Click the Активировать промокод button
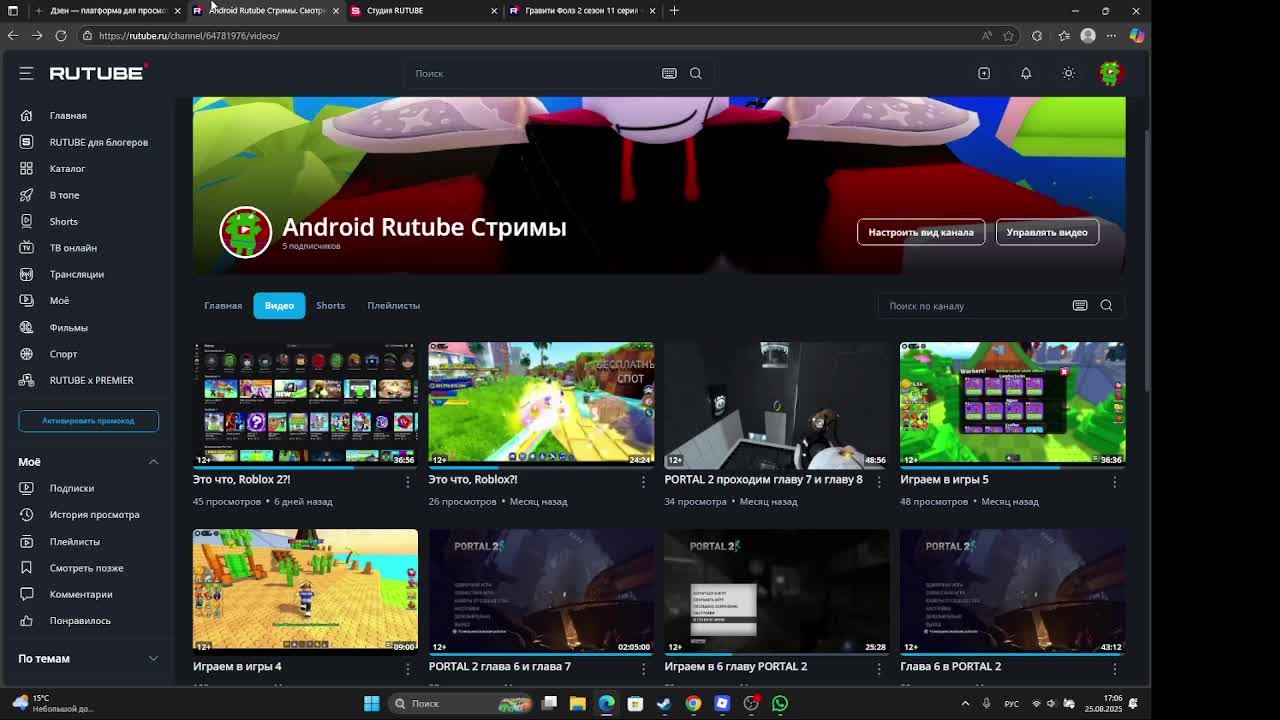Screen dimensions: 1280x720 point(88,421)
